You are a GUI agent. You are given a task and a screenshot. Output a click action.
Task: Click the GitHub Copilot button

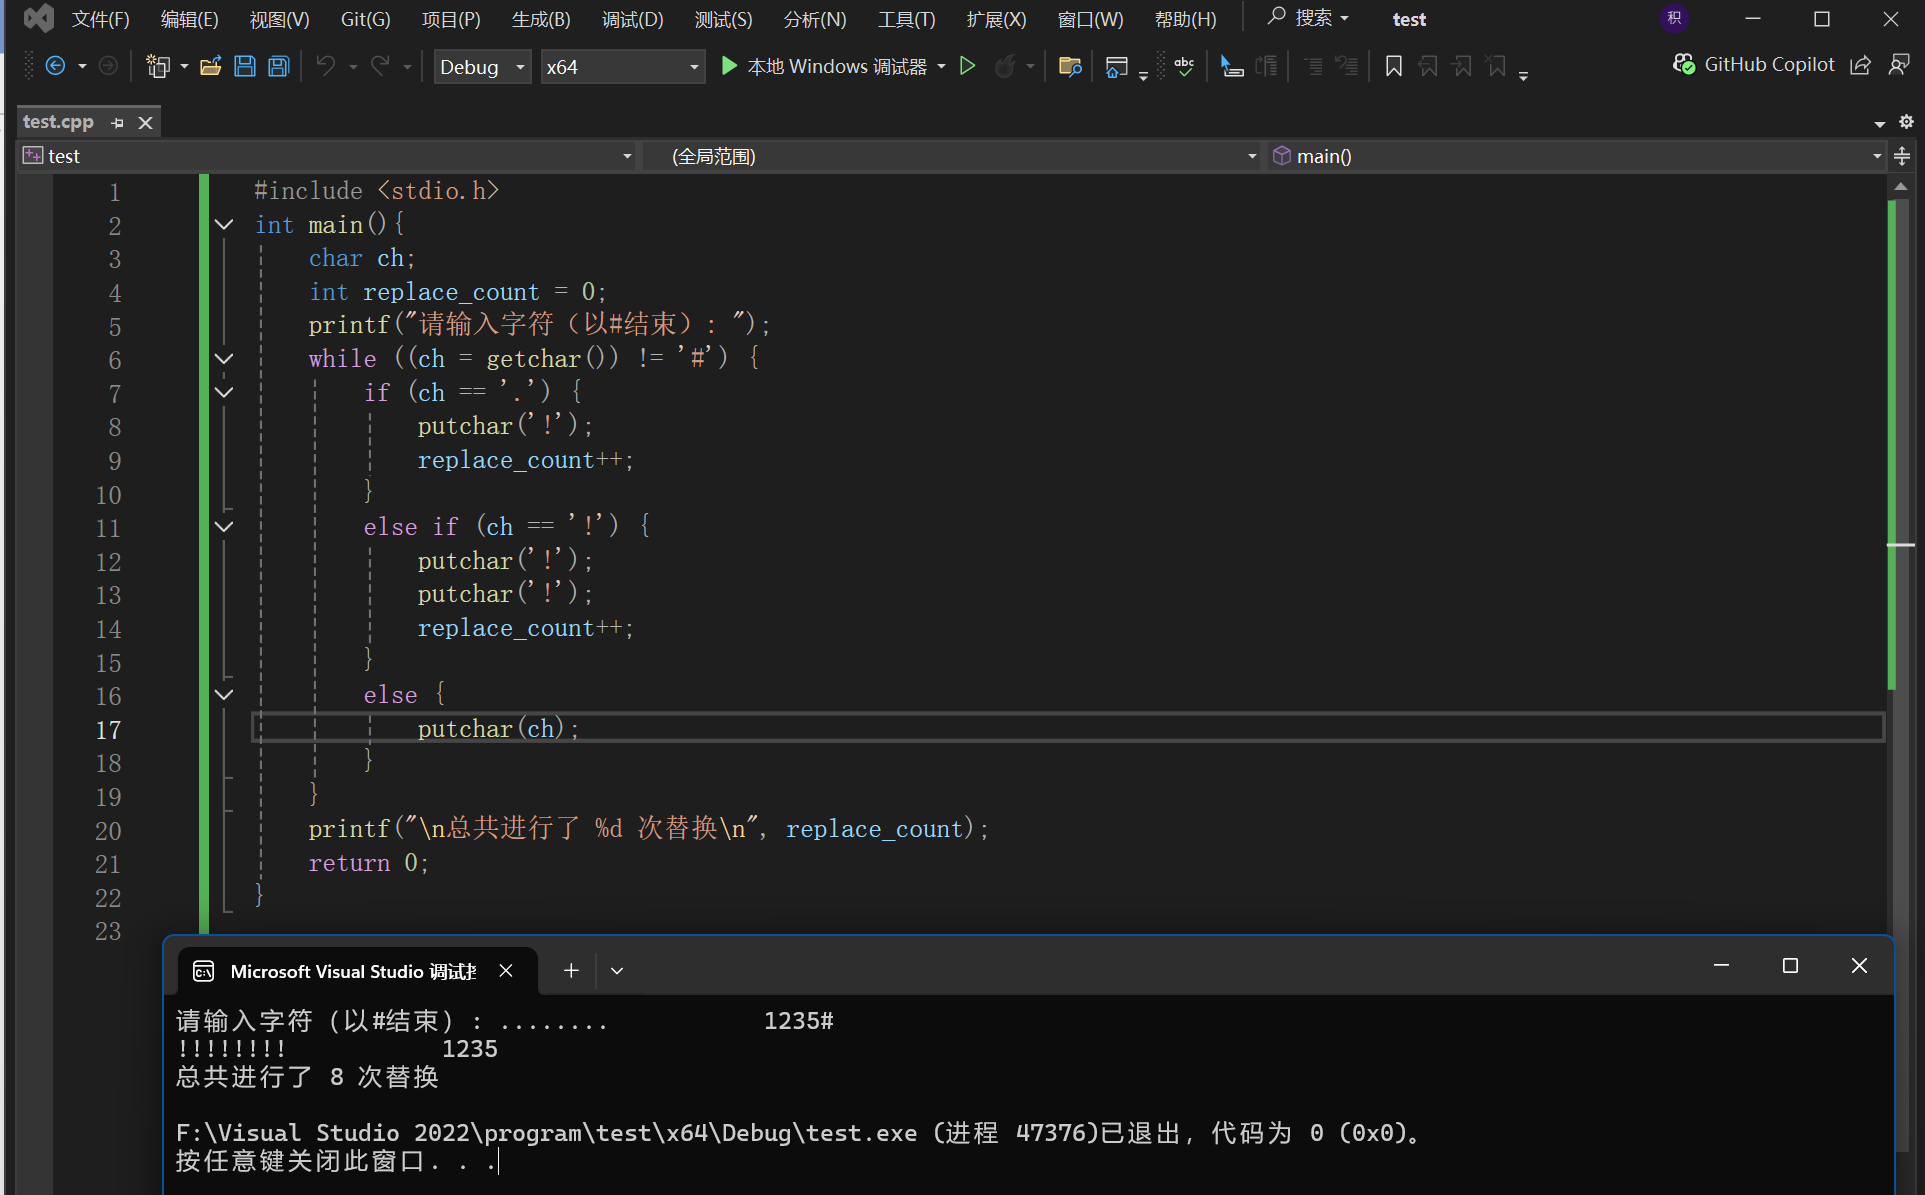pyautogui.click(x=1754, y=65)
